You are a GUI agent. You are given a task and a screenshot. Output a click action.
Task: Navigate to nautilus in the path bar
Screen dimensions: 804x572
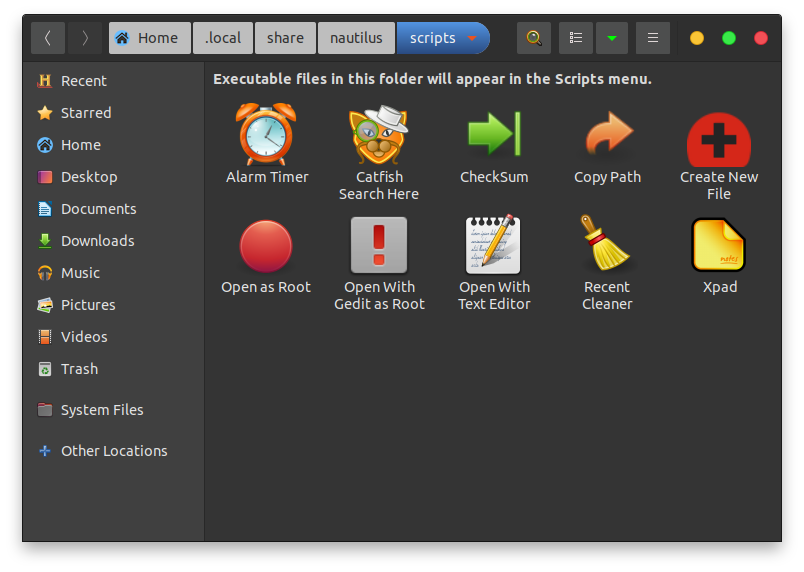tap(356, 38)
